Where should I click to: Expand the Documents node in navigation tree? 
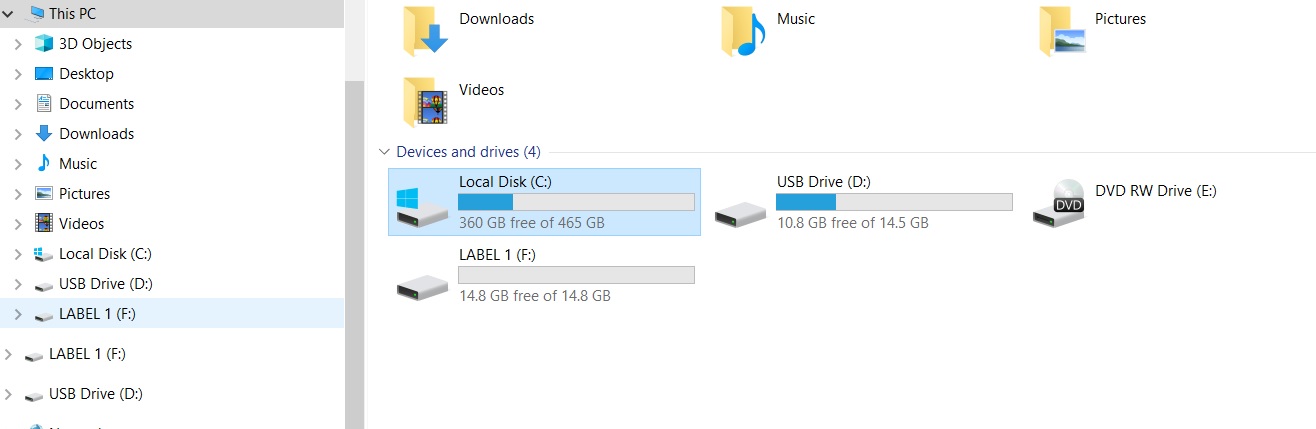click(18, 104)
